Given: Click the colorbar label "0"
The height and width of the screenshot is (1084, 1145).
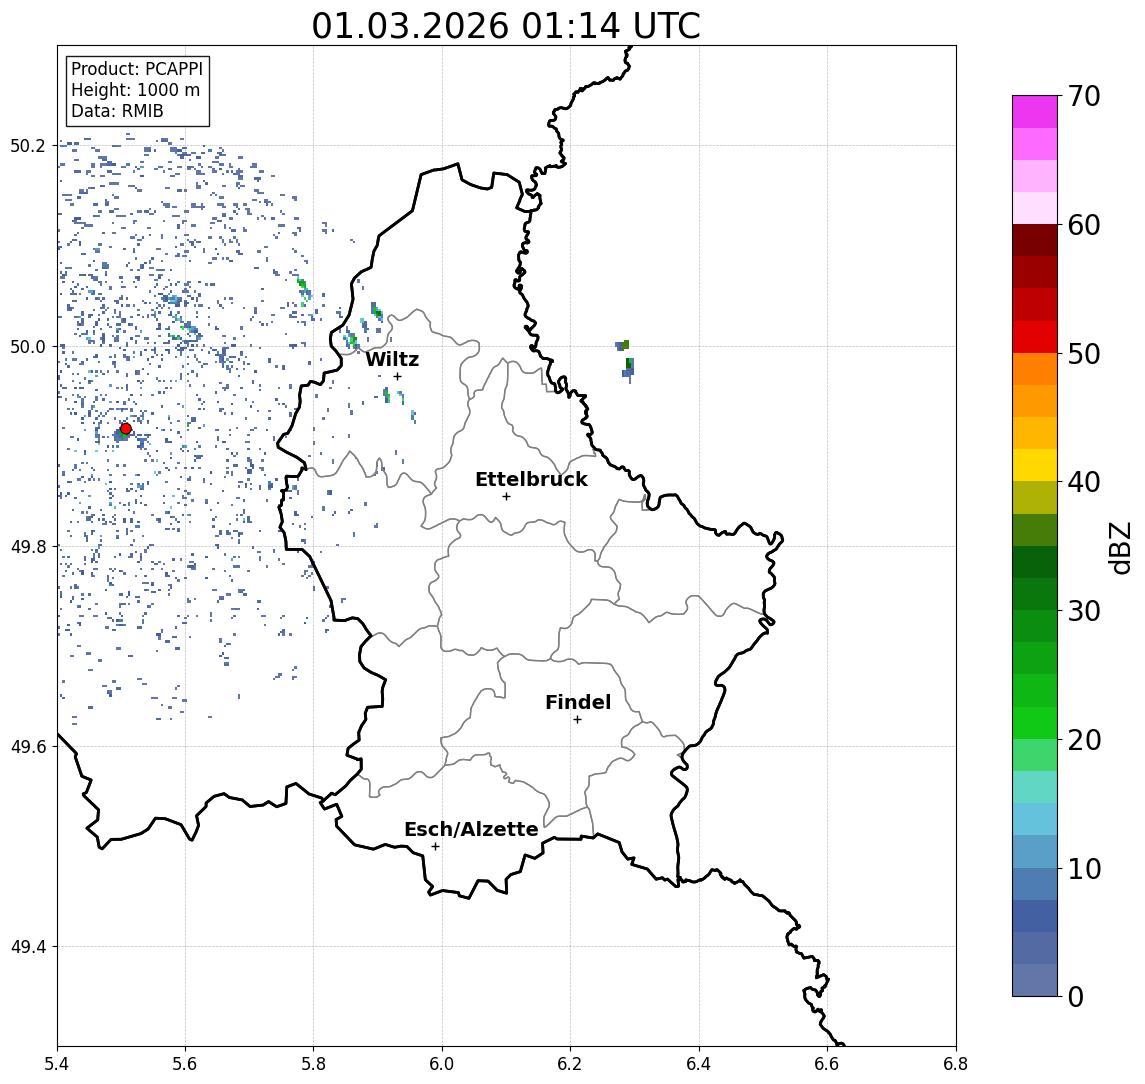Looking at the screenshot, I should [x=1076, y=996].
